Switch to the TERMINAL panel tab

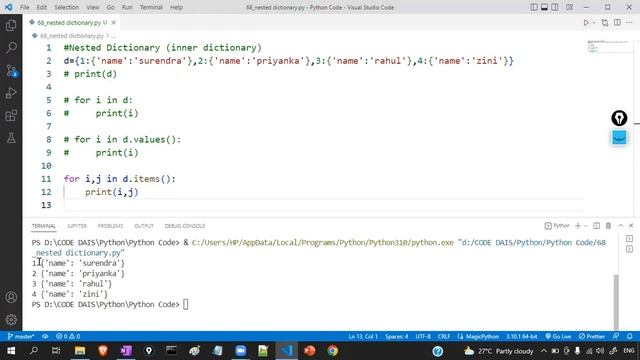44,226
